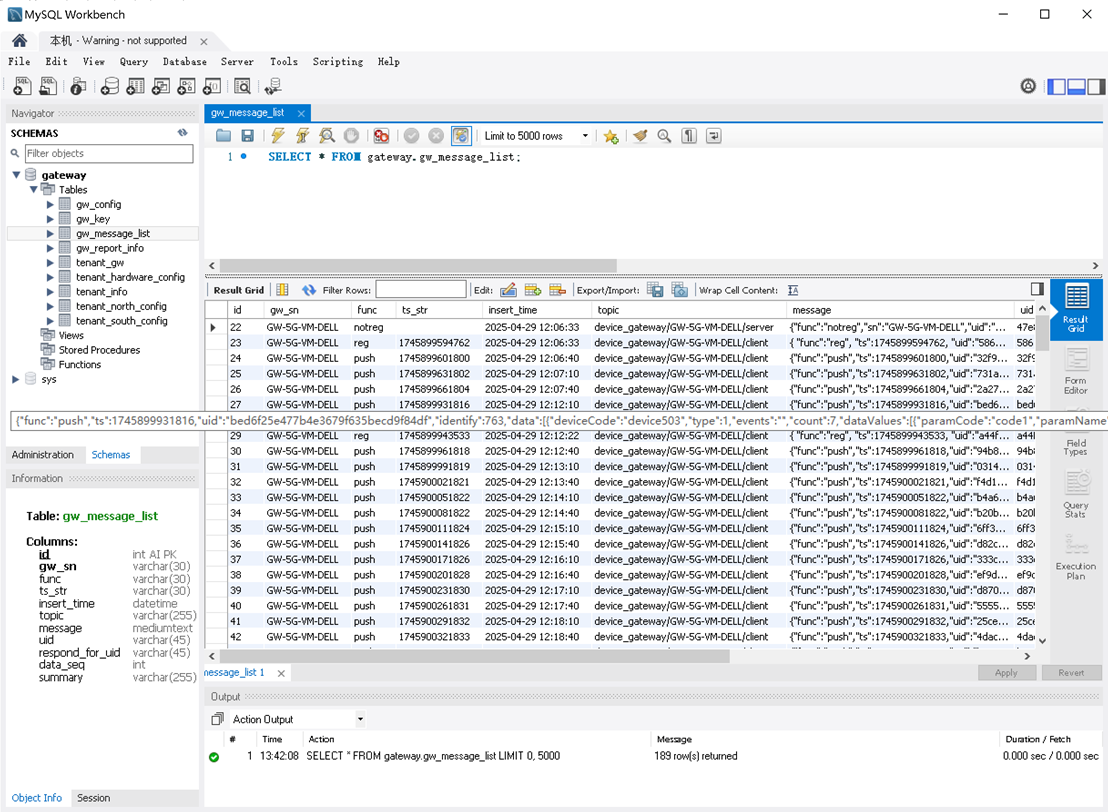Collapse the Tables folder node
Image resolution: width=1108 pixels, height=812 pixels.
[33, 189]
